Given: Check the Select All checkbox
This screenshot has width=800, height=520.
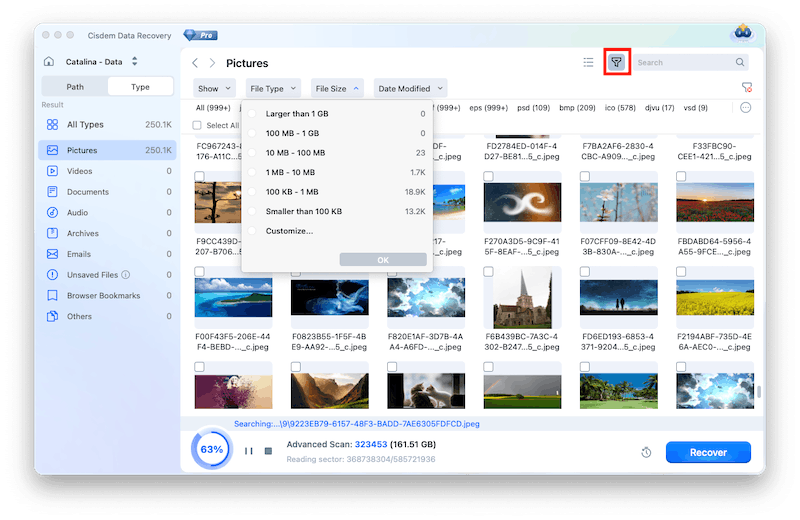Looking at the screenshot, I should [197, 125].
